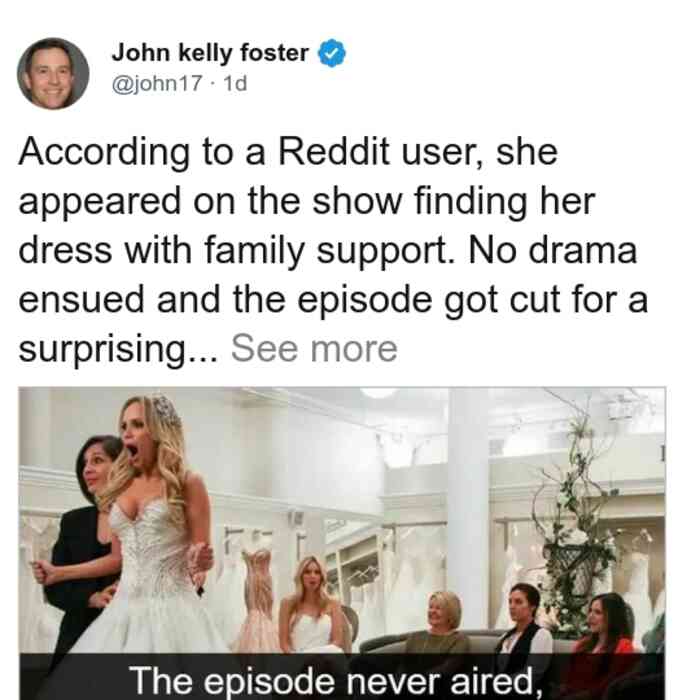Image resolution: width=700 pixels, height=700 pixels.
Task: Click the seated woman in black vest
Action: (525, 621)
